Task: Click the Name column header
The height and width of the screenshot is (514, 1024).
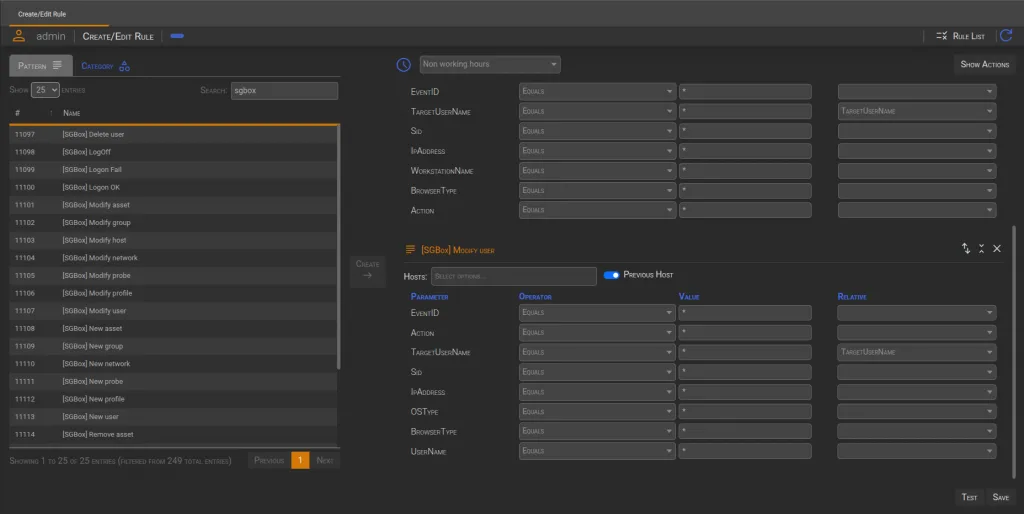Action: pos(71,113)
